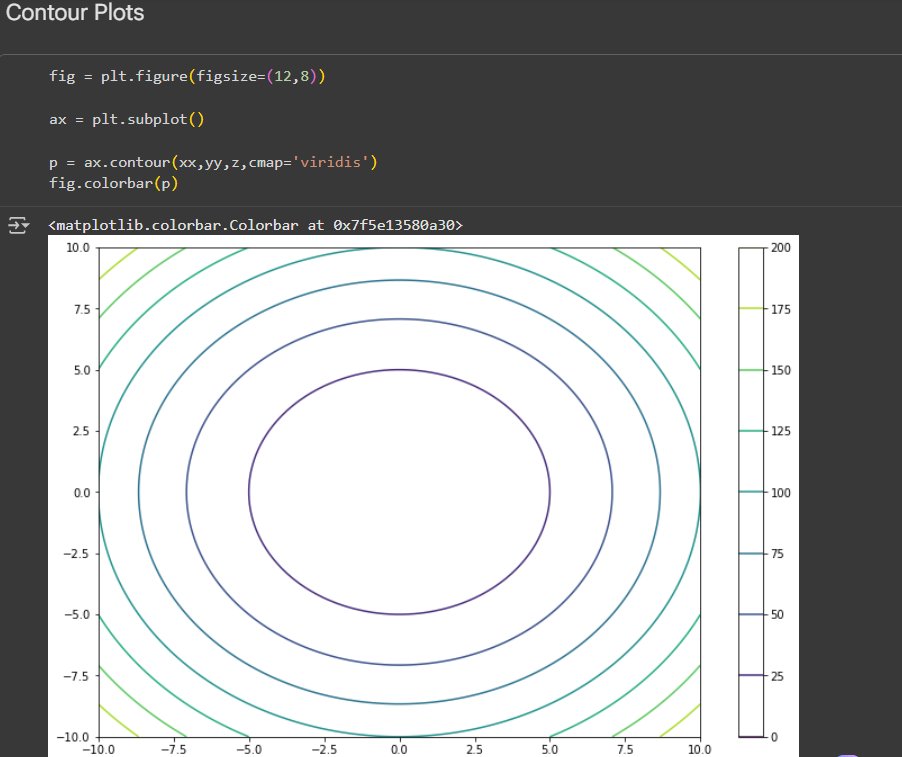This screenshot has height=757, width=902.
Task: Click the matplotlib.colorbar.Colorbar output text
Action: (255, 225)
